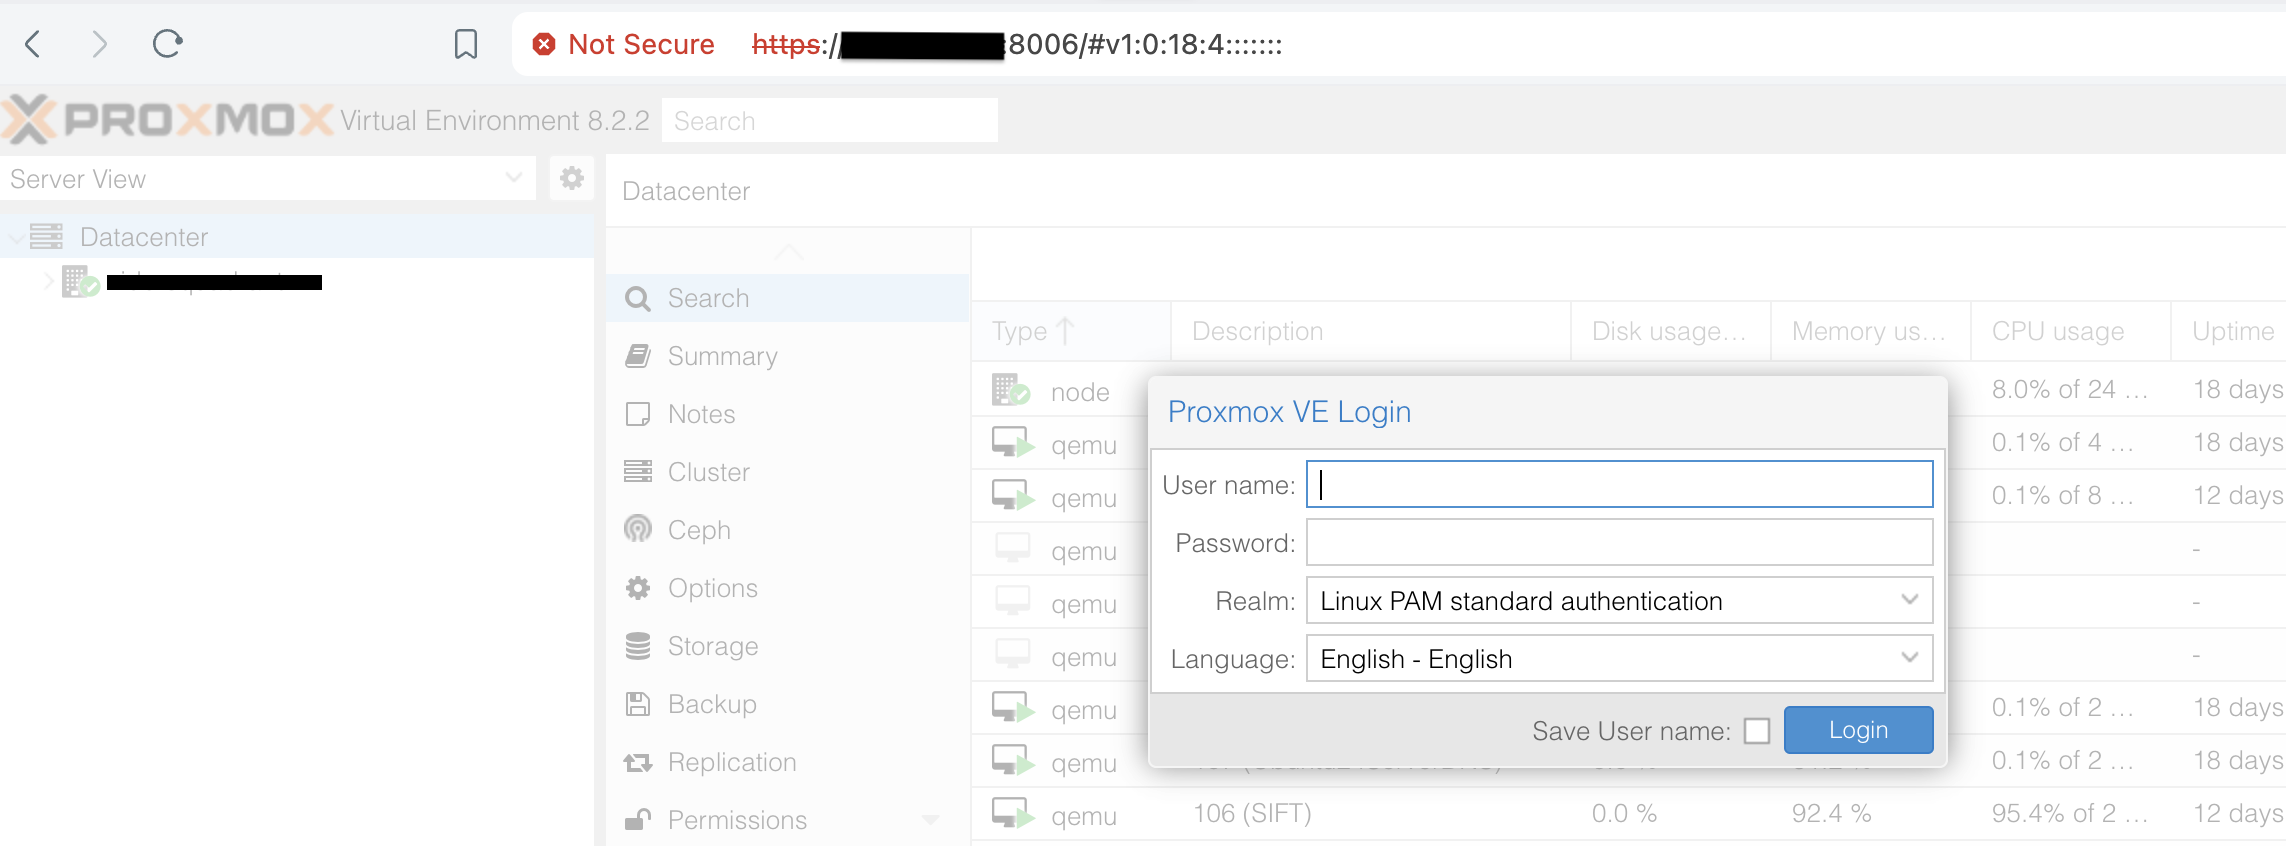Bookmark this page

tap(466, 44)
